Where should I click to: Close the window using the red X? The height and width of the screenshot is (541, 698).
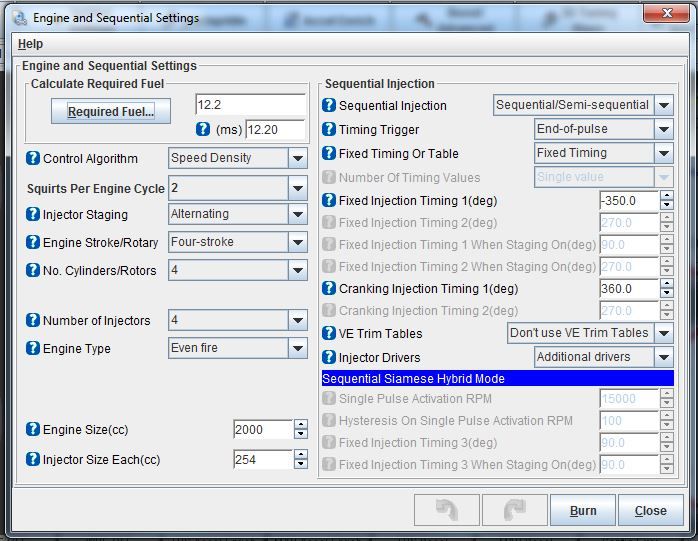666,13
